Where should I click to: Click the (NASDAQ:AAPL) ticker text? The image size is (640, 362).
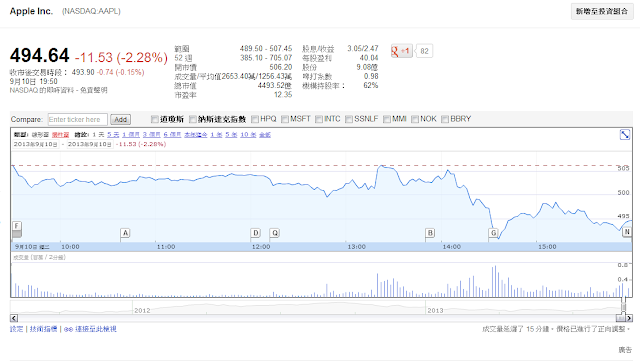pyautogui.click(x=91, y=11)
